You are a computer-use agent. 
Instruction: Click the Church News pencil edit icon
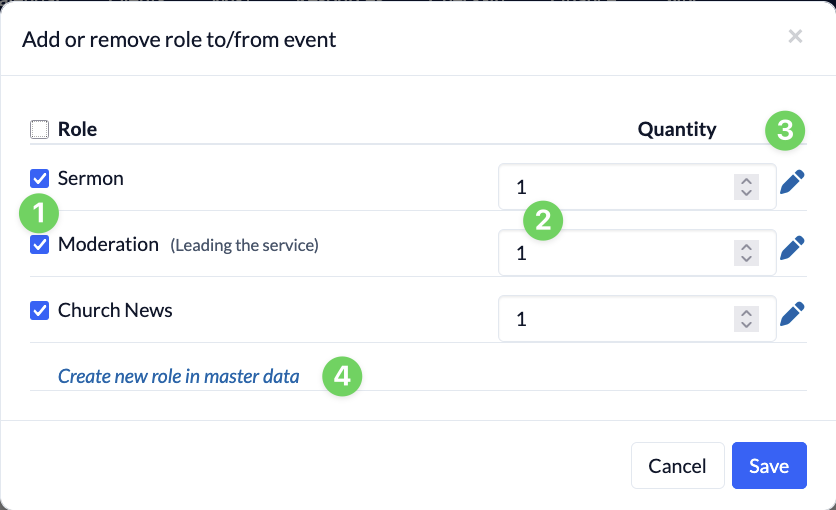pos(792,314)
